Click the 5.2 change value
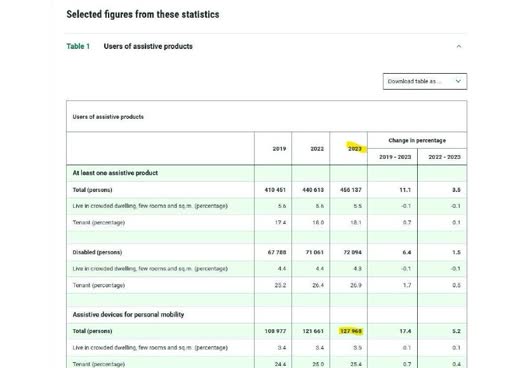Screen dimensions: 520x368 456,331
